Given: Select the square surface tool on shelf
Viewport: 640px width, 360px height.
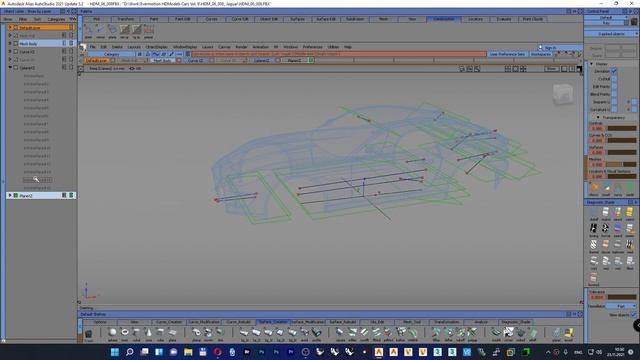Looking at the screenshot, I should 340,333.
